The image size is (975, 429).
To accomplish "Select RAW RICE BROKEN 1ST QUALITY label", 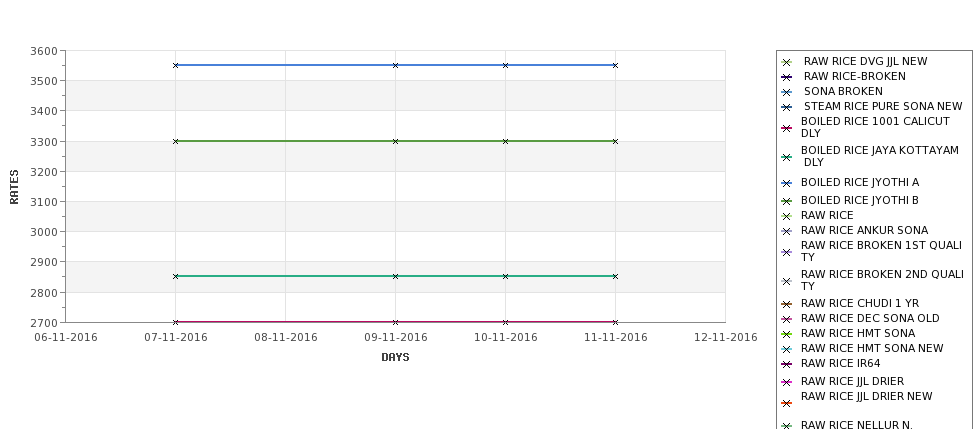I will (881, 251).
